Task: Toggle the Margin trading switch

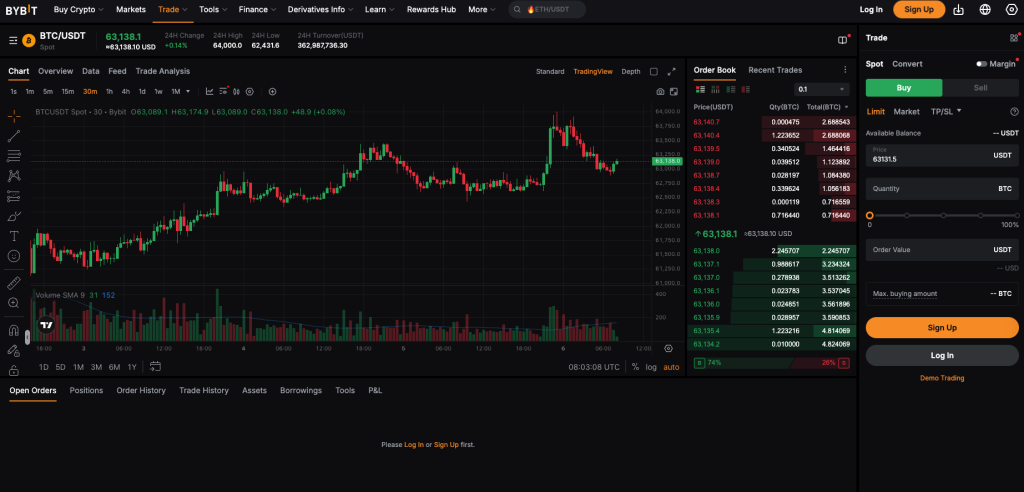Action: (x=982, y=64)
